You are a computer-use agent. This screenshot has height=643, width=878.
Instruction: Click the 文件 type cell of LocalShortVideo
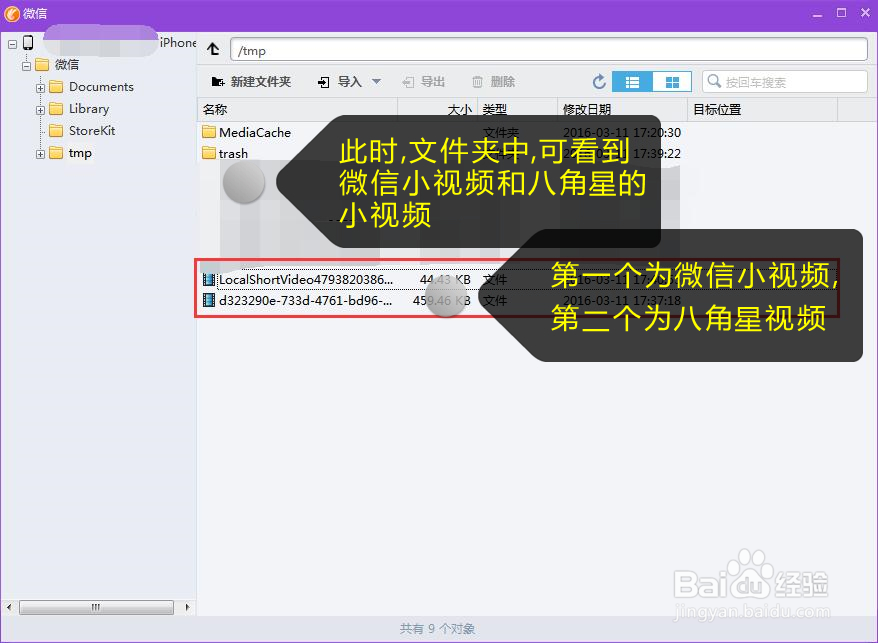coord(495,279)
